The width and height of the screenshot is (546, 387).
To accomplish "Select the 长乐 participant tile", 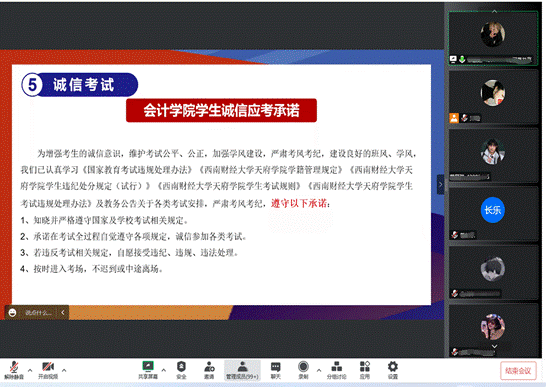I will coord(493,213).
